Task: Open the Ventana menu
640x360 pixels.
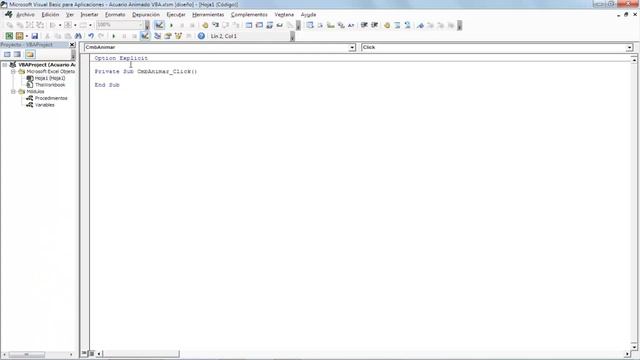Action: tap(284, 15)
